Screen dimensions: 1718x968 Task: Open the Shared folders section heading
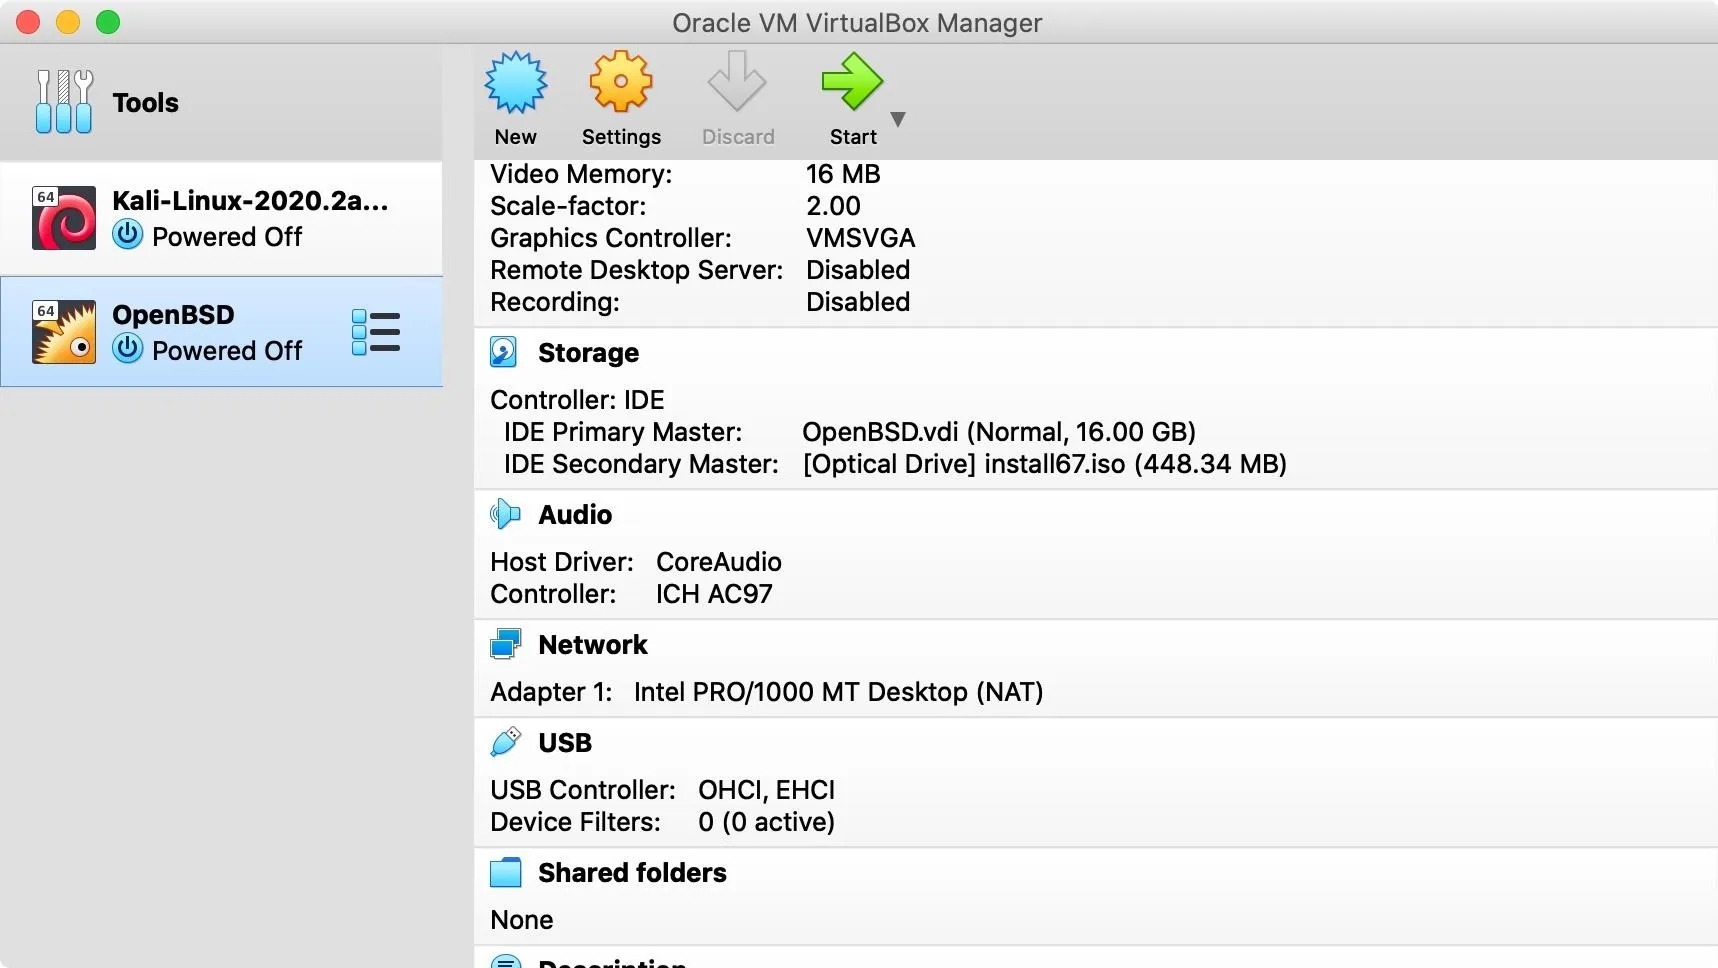click(x=632, y=873)
